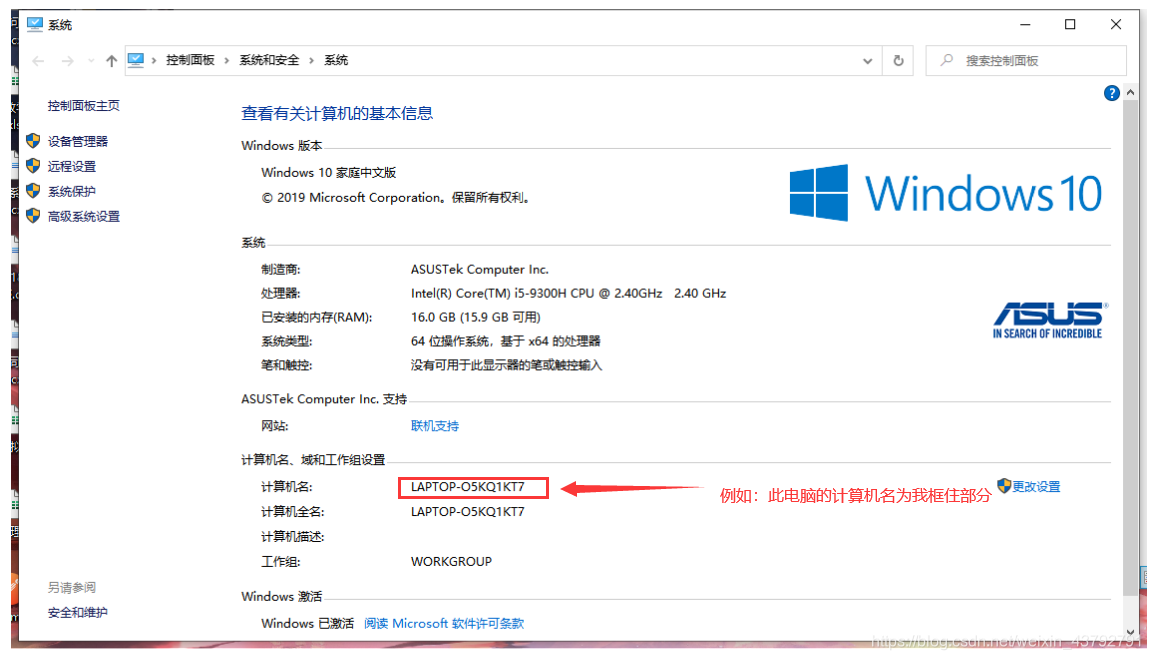Select the computer name LAPTOP-O5KQ1KT7 text

pos(468,487)
